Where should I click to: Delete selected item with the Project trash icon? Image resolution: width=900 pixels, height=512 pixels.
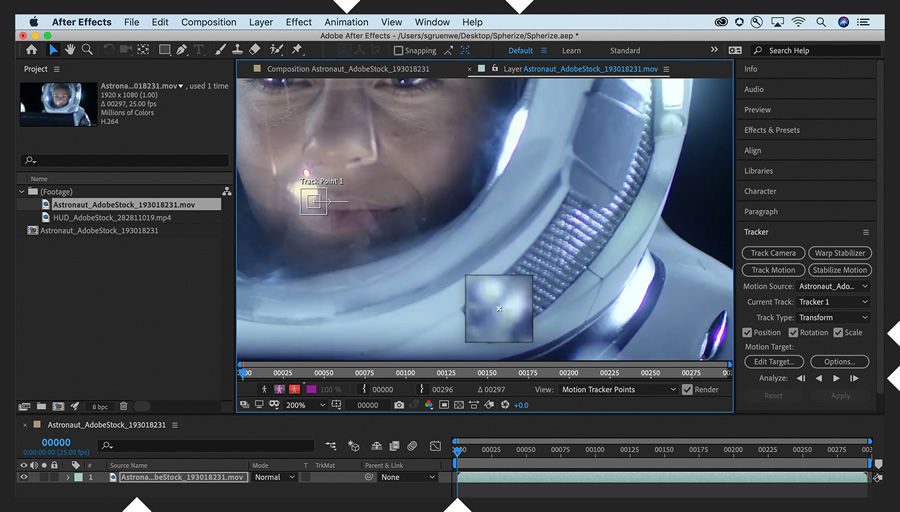pyautogui.click(x=124, y=406)
